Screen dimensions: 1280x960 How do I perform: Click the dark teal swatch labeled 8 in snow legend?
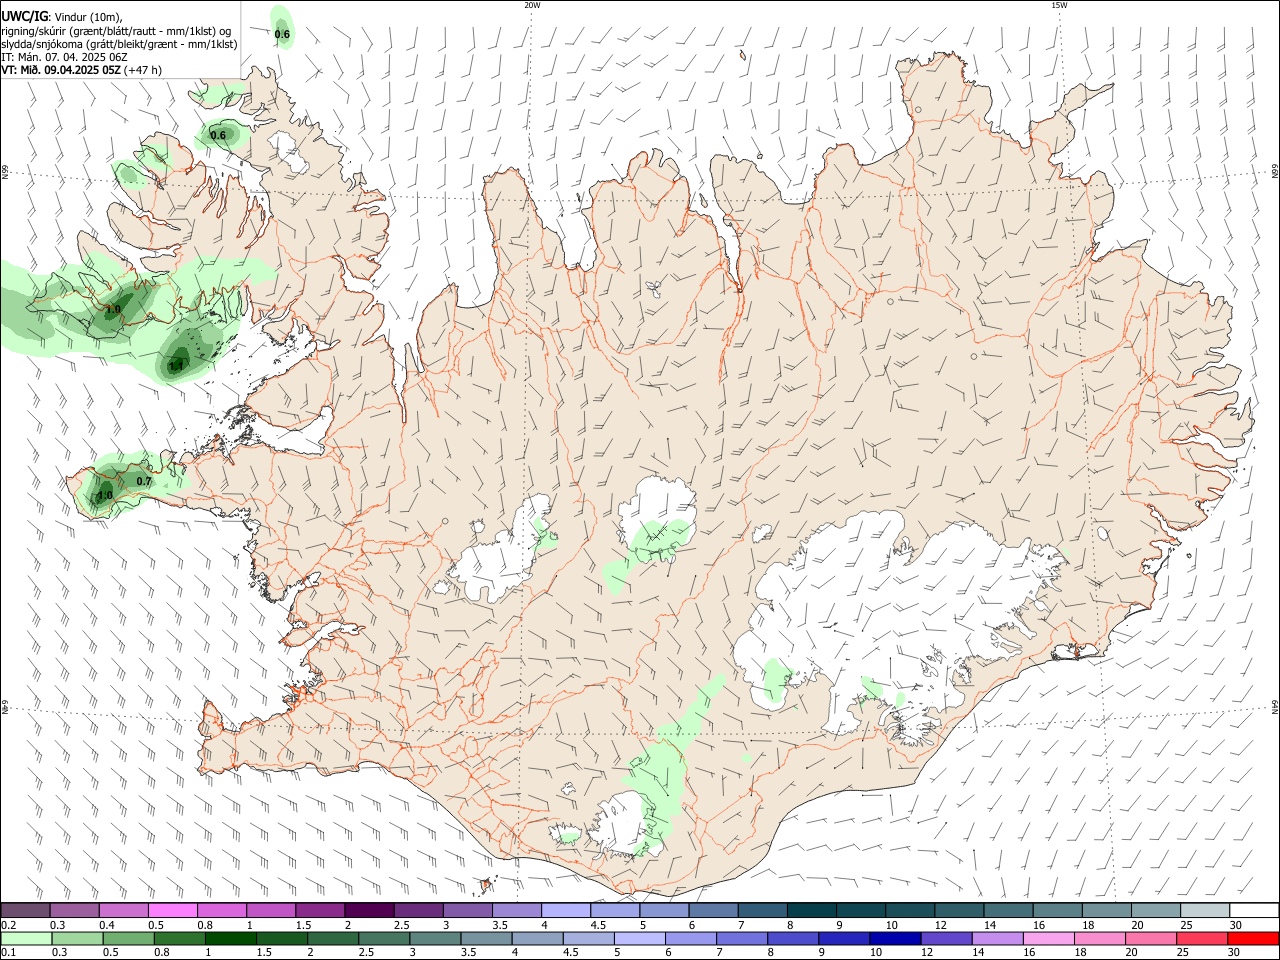click(811, 910)
